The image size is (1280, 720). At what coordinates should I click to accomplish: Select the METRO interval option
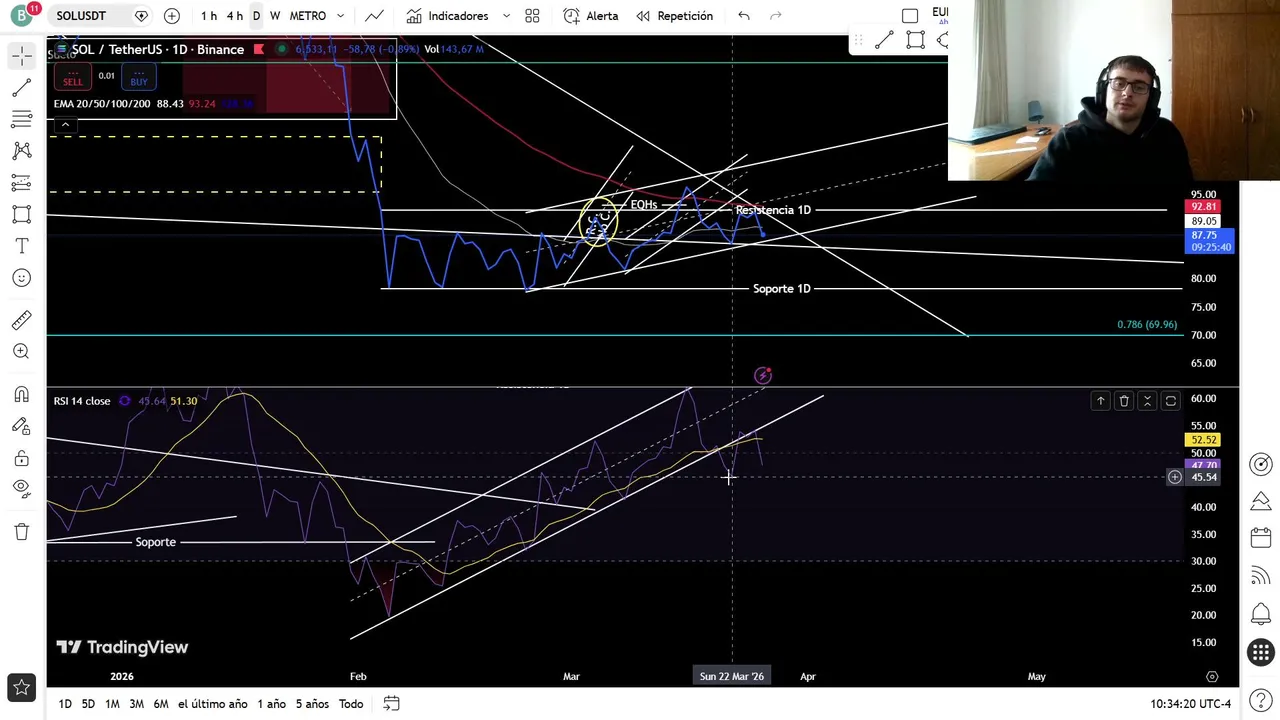(x=307, y=16)
